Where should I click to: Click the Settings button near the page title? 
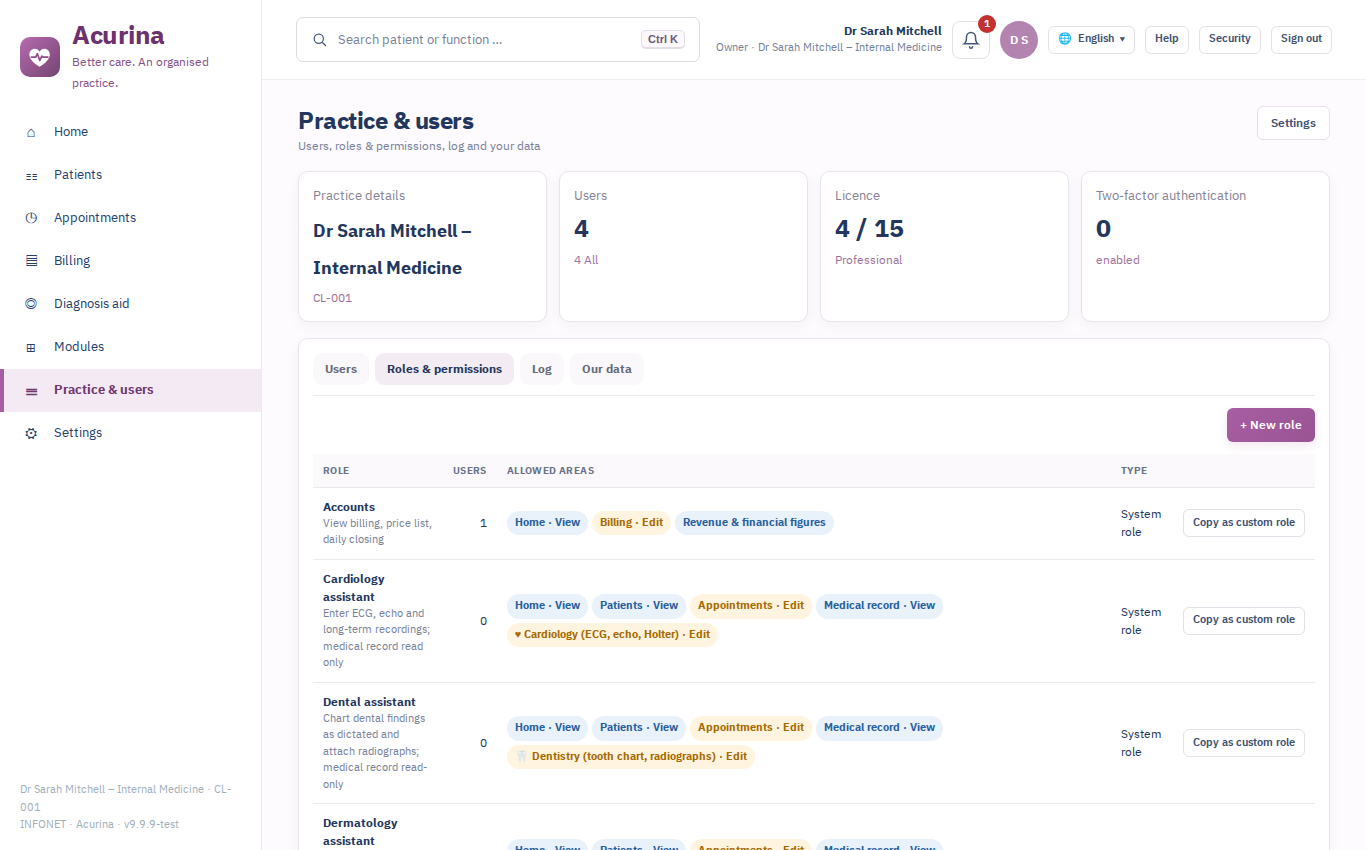1293,123
